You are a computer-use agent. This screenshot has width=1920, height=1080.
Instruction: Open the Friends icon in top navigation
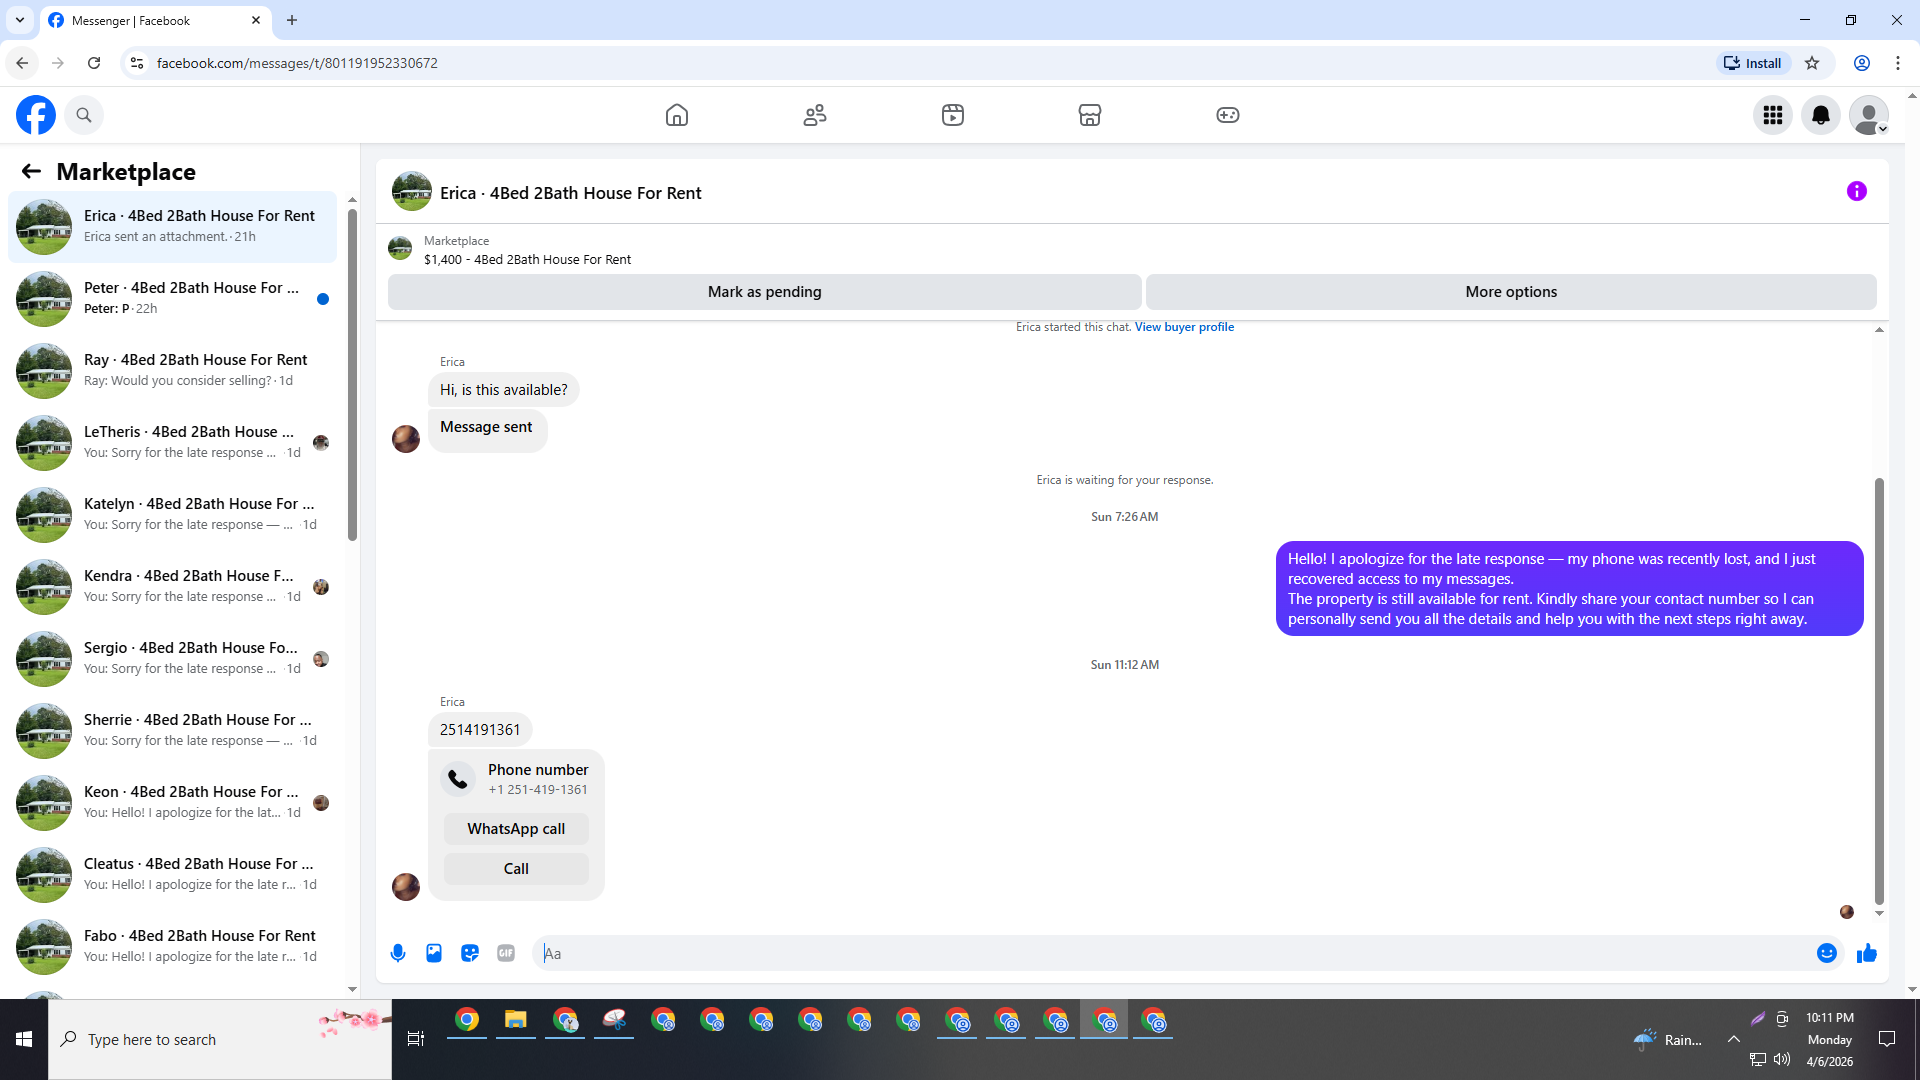[815, 115]
